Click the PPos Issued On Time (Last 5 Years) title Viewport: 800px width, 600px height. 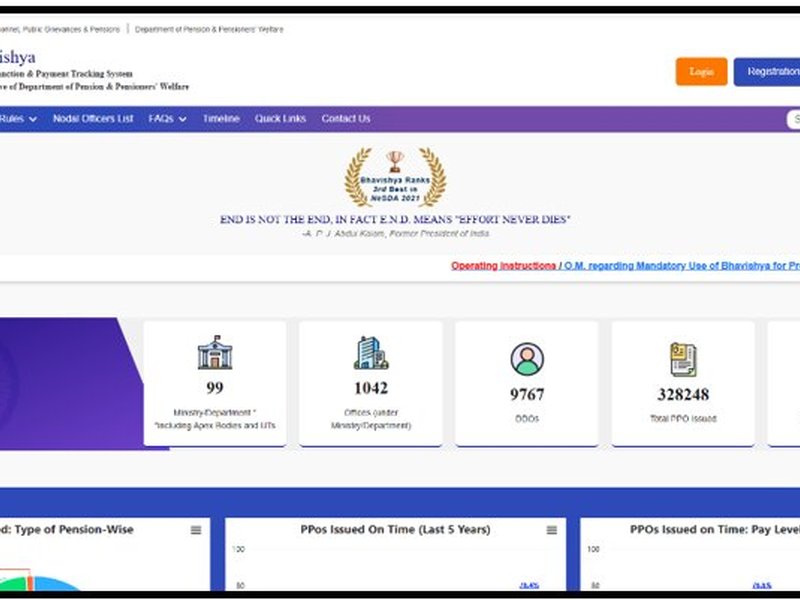[x=395, y=530]
